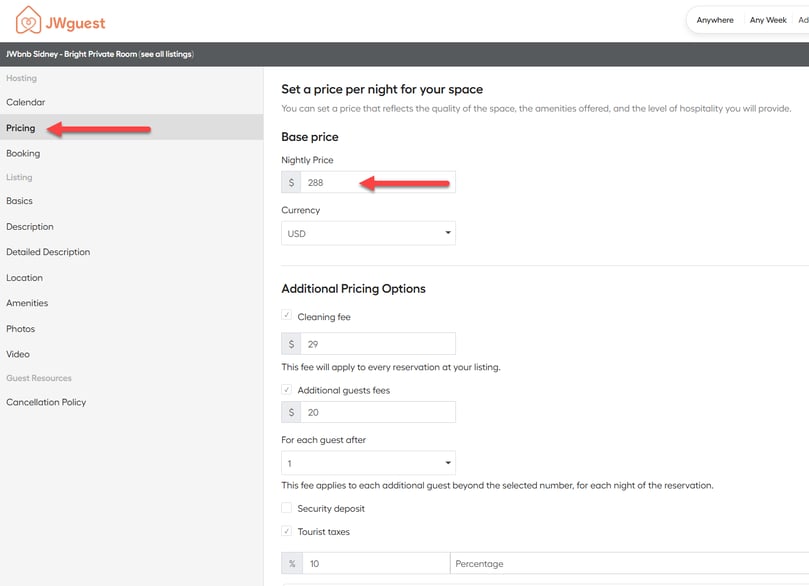Click the Any Week search option

pos(768,20)
